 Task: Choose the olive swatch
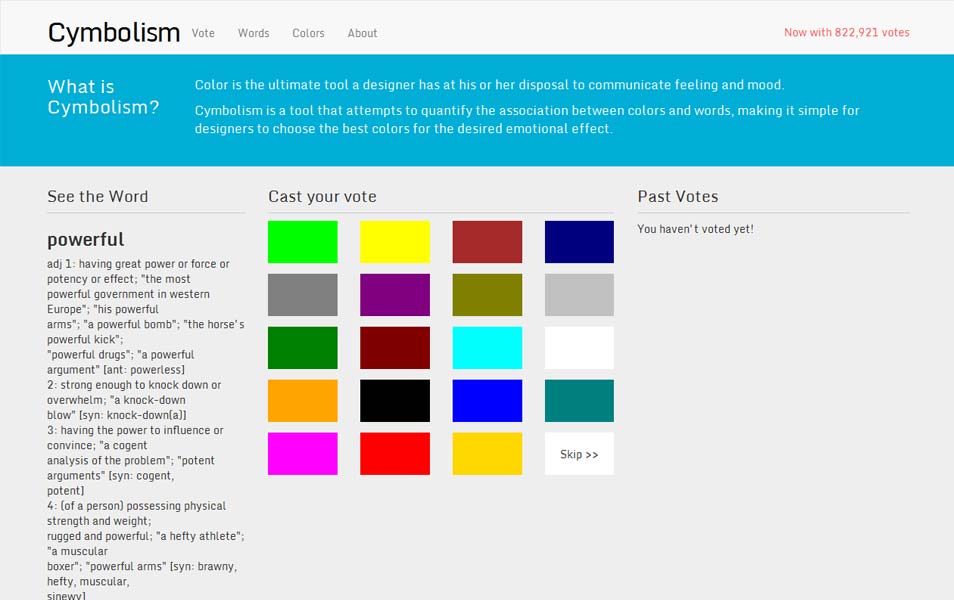click(487, 295)
